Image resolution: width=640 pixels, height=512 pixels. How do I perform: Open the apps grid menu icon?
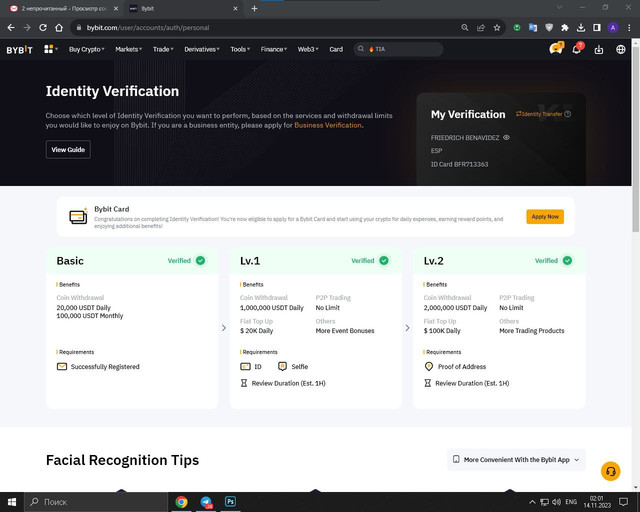pos(49,49)
